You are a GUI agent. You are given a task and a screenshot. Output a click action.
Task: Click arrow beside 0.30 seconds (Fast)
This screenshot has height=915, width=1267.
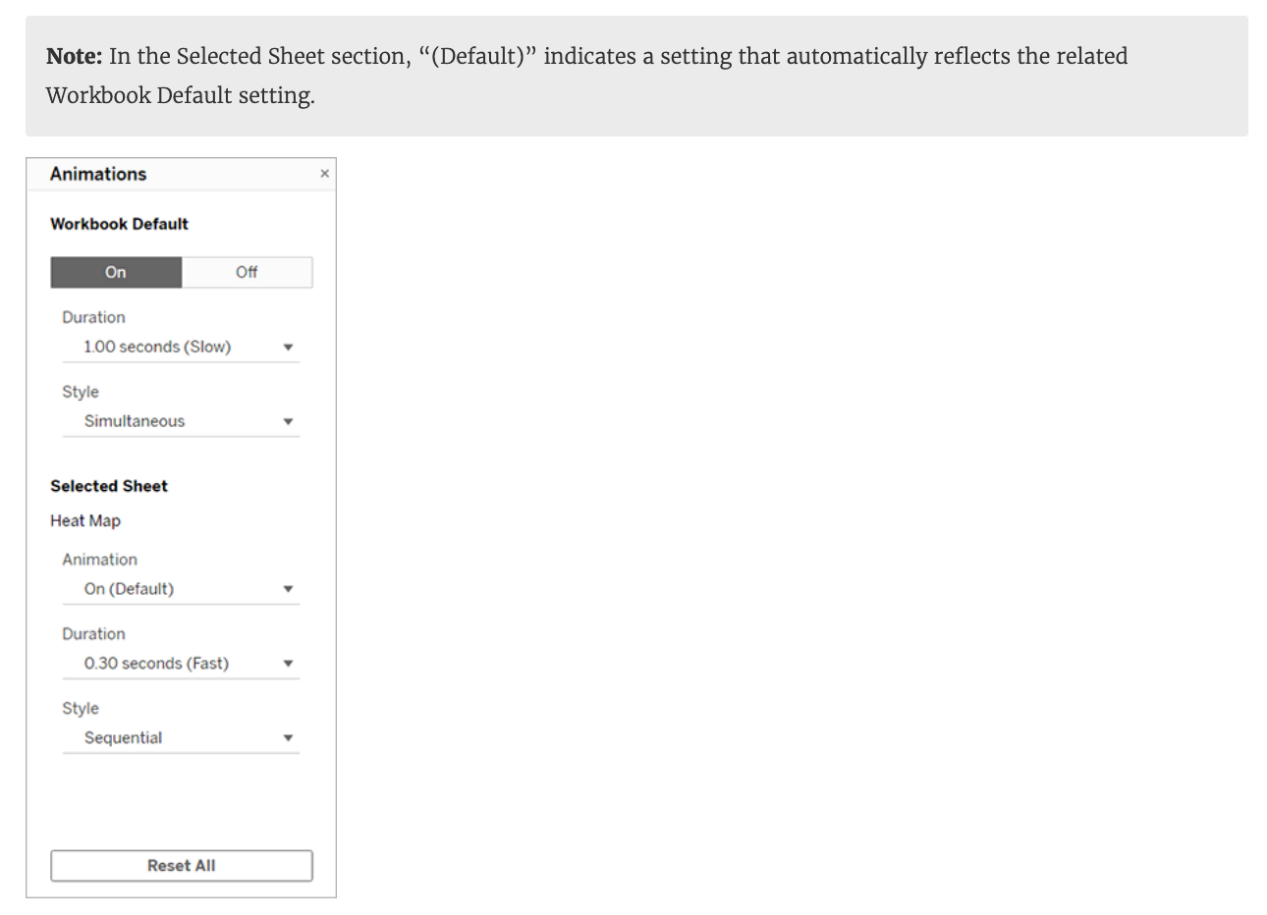[x=288, y=664]
